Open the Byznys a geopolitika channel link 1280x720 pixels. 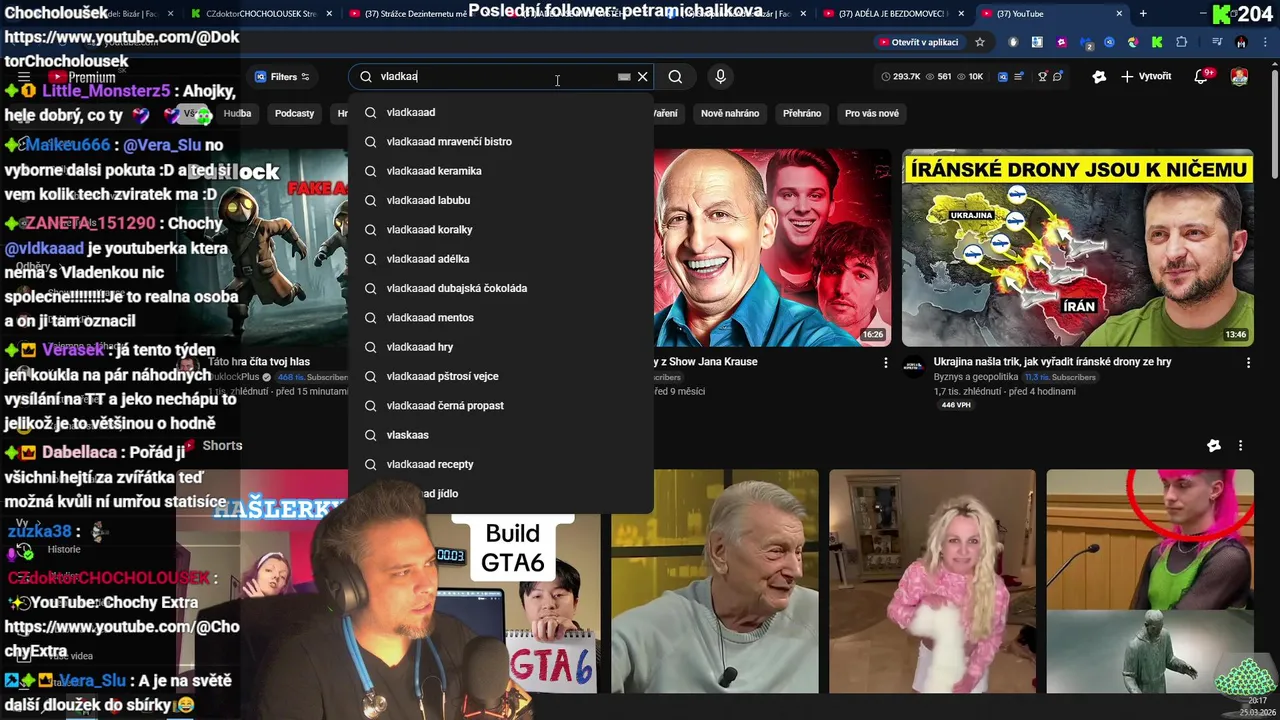(x=976, y=377)
